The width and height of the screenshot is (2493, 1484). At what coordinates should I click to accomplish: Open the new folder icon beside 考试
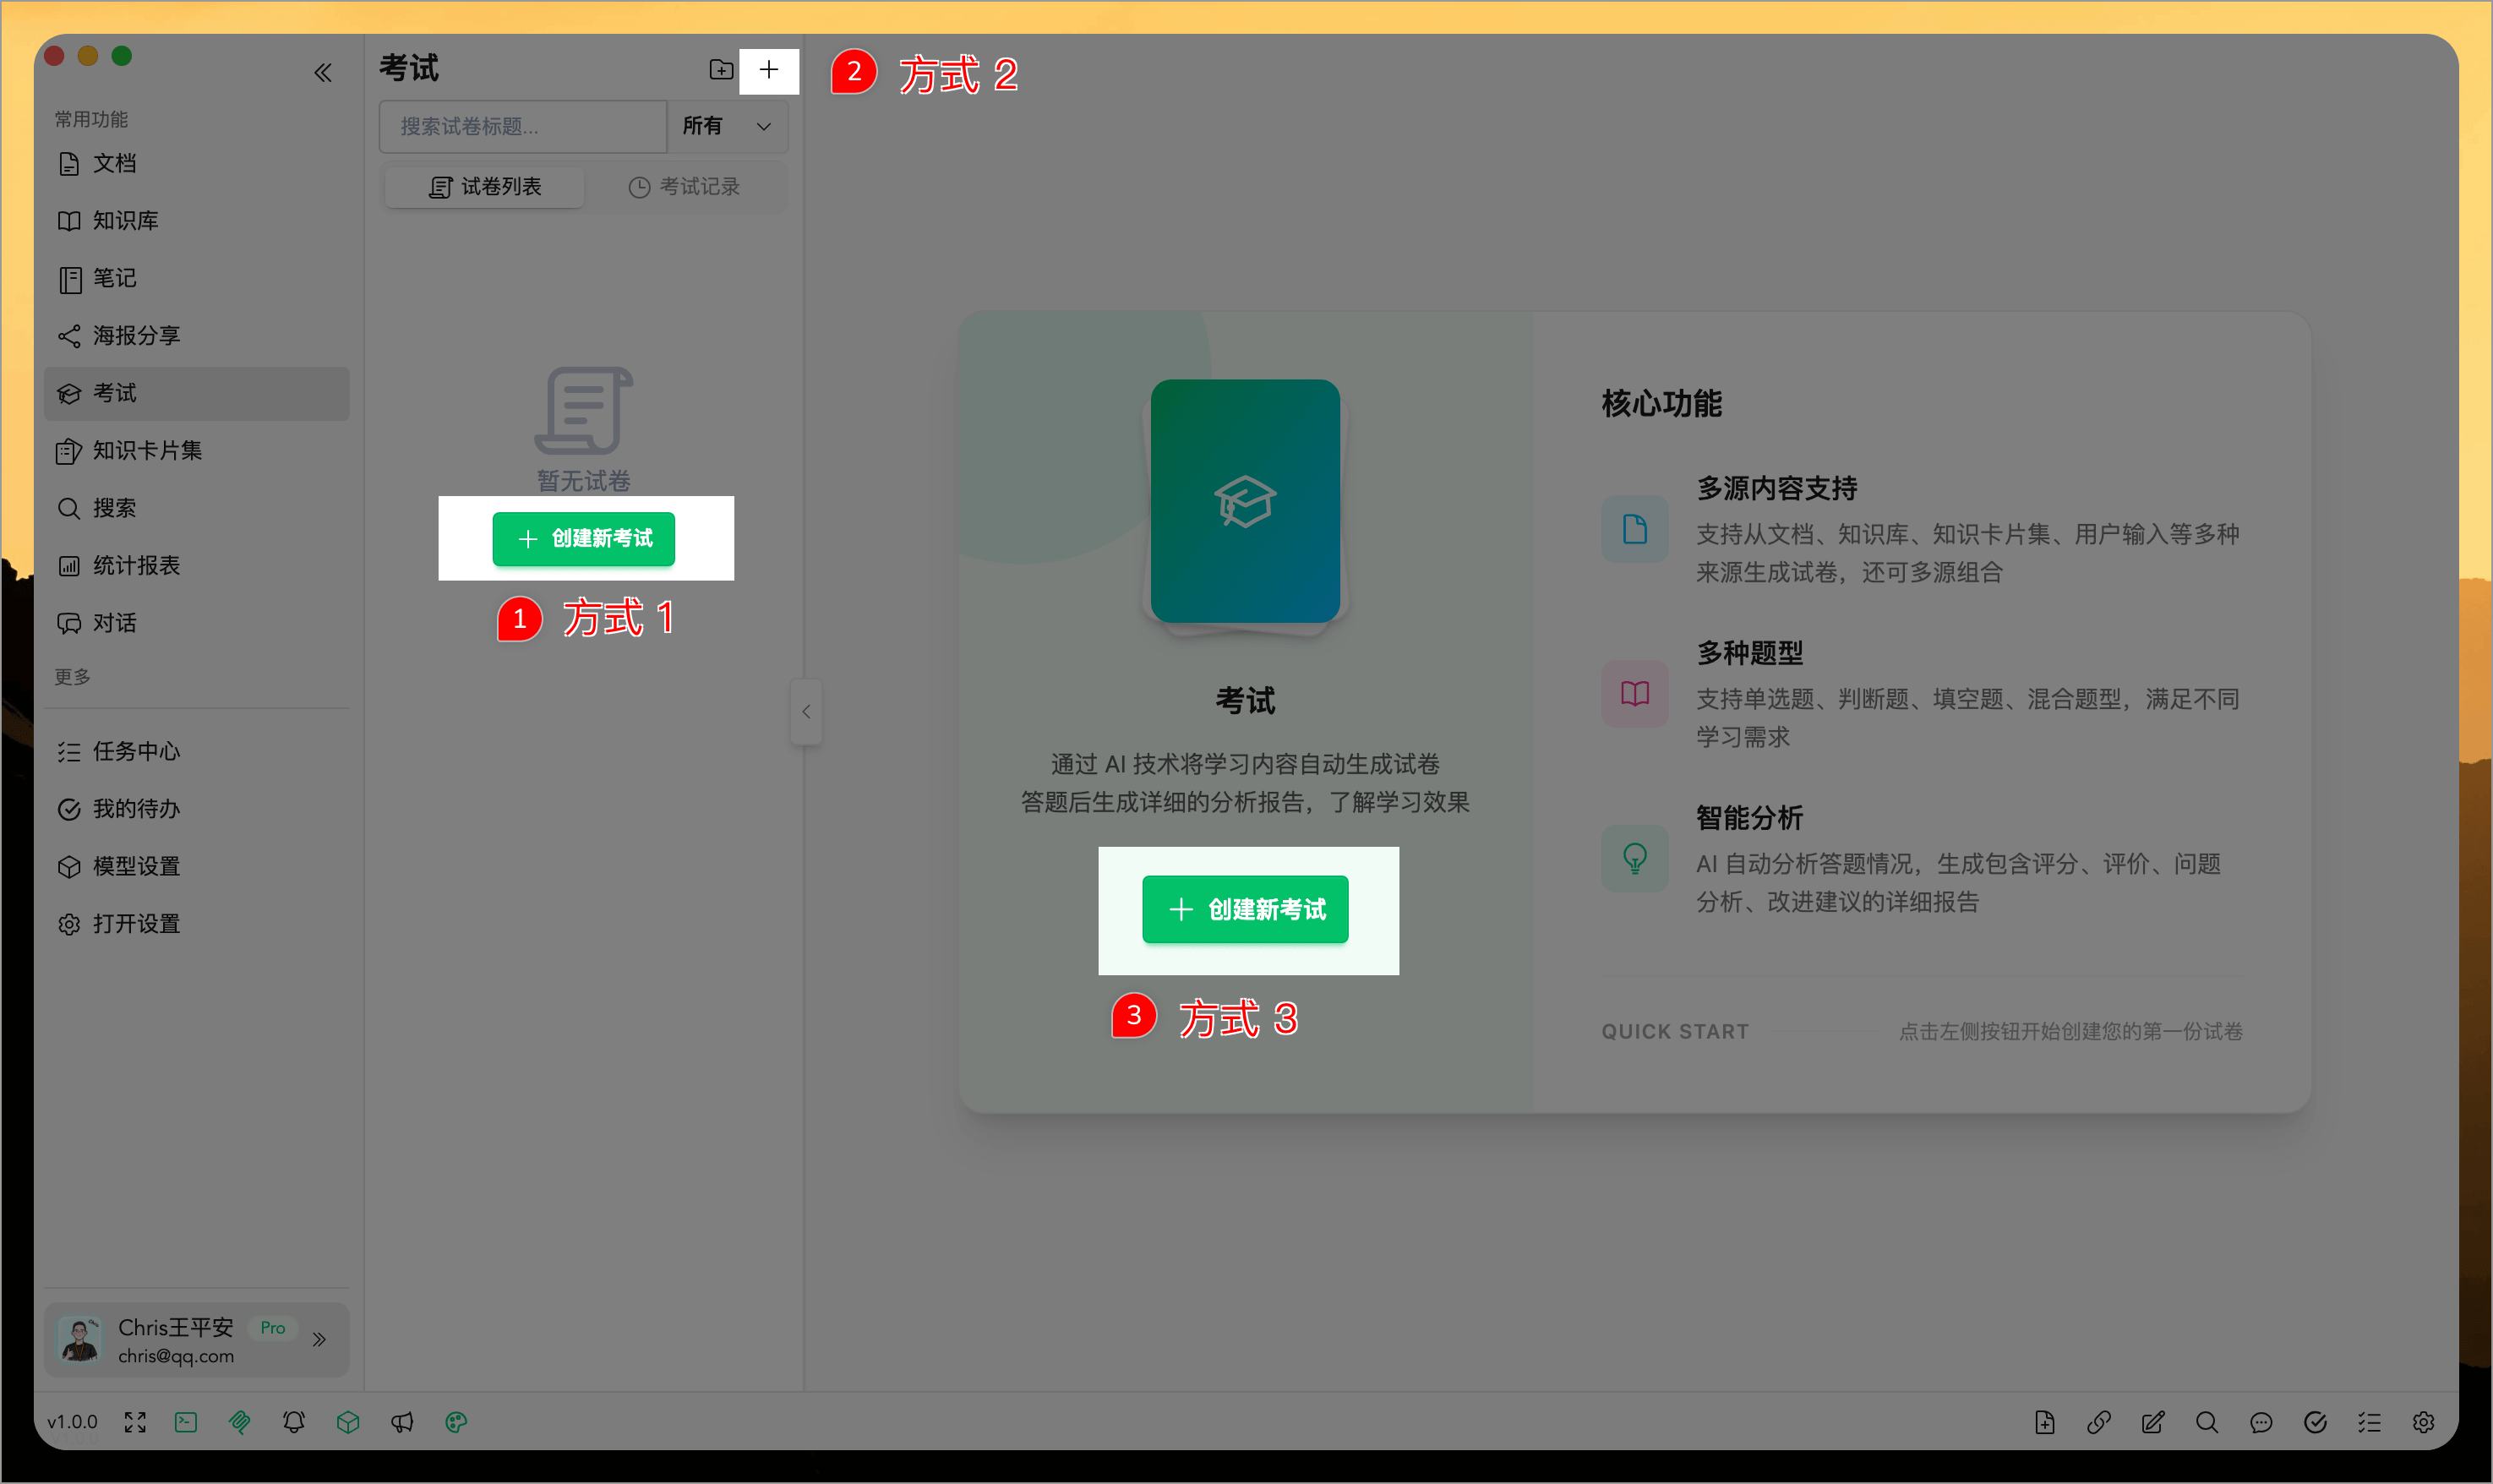click(x=720, y=69)
